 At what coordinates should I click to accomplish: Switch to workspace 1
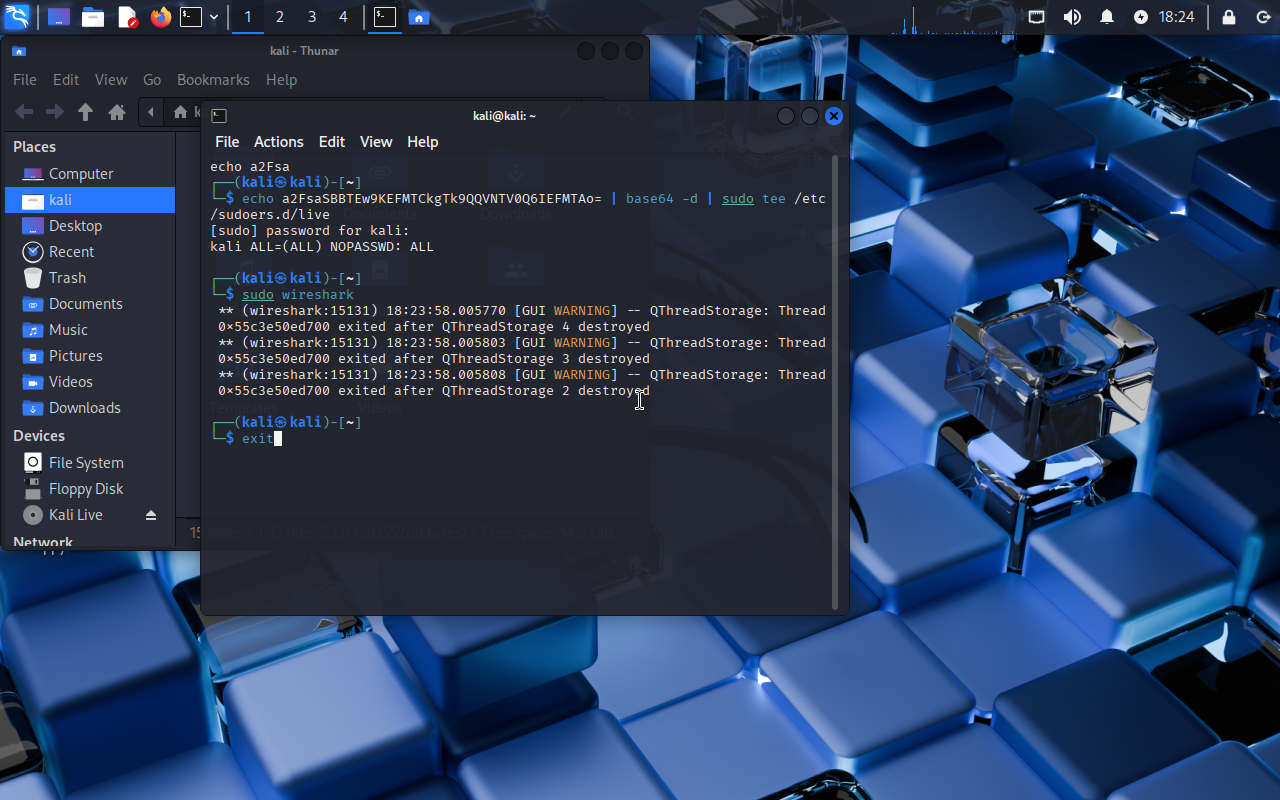[x=248, y=17]
